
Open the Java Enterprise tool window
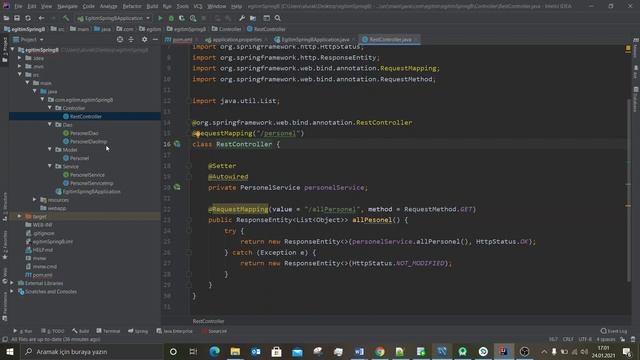coord(174,331)
